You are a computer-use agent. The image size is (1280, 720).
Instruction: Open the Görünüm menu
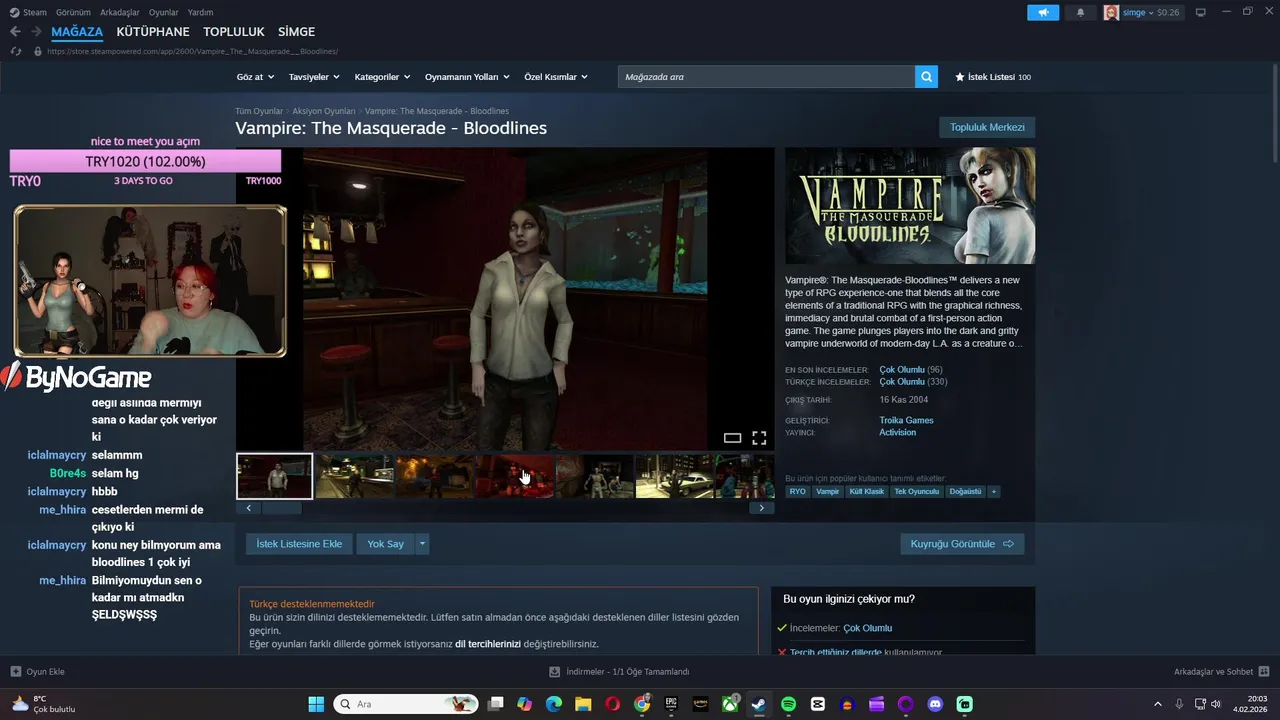(73, 12)
